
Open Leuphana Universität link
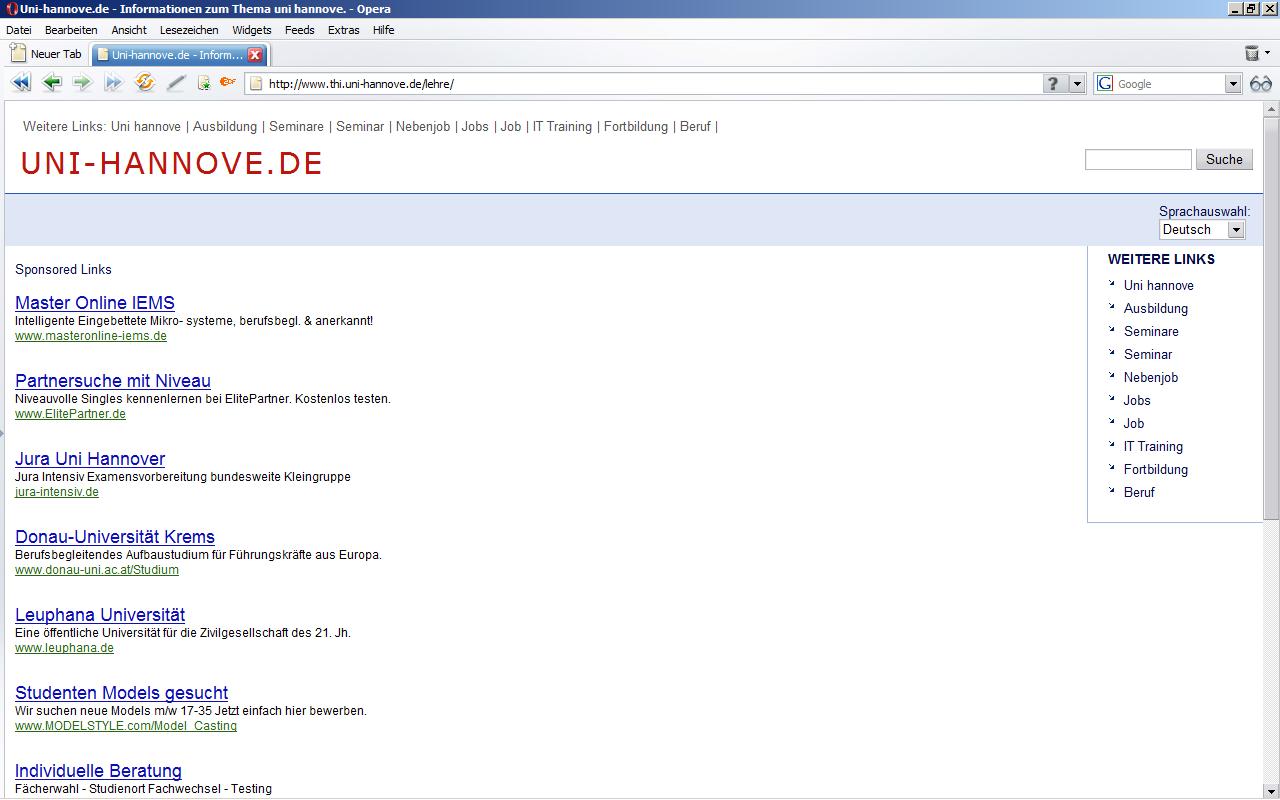(x=100, y=615)
